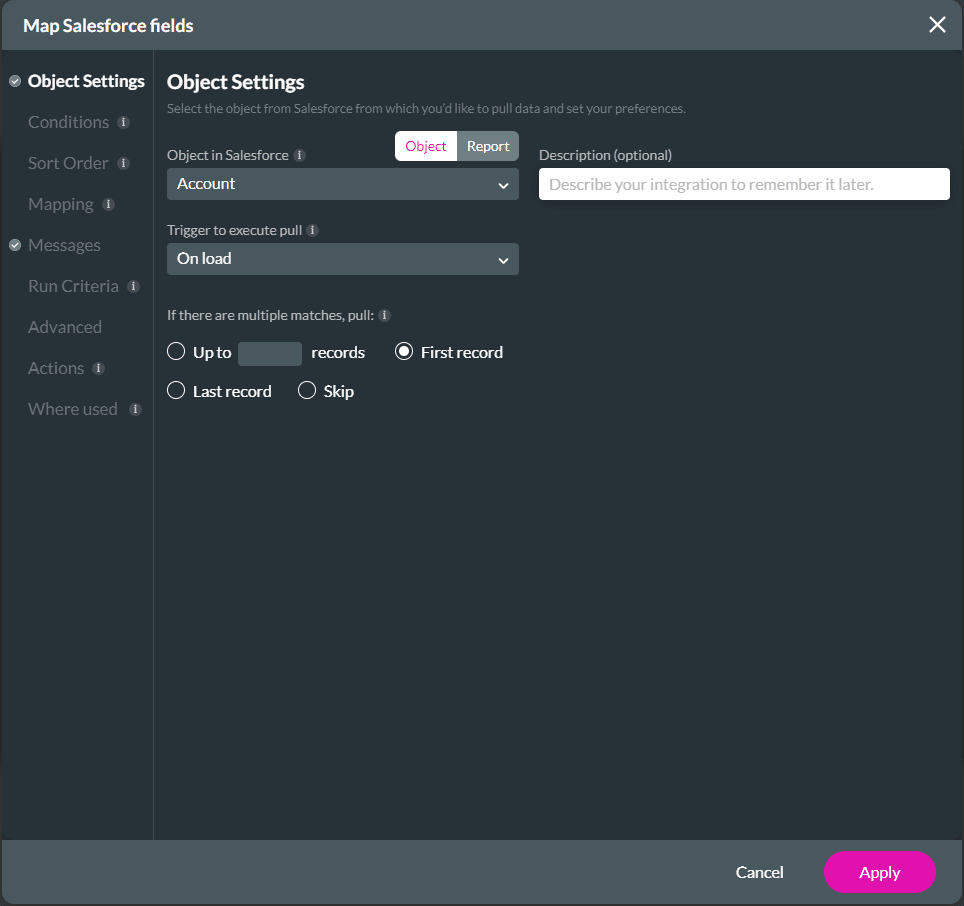Navigate to the Mapping section
The image size is (964, 906).
coord(60,204)
